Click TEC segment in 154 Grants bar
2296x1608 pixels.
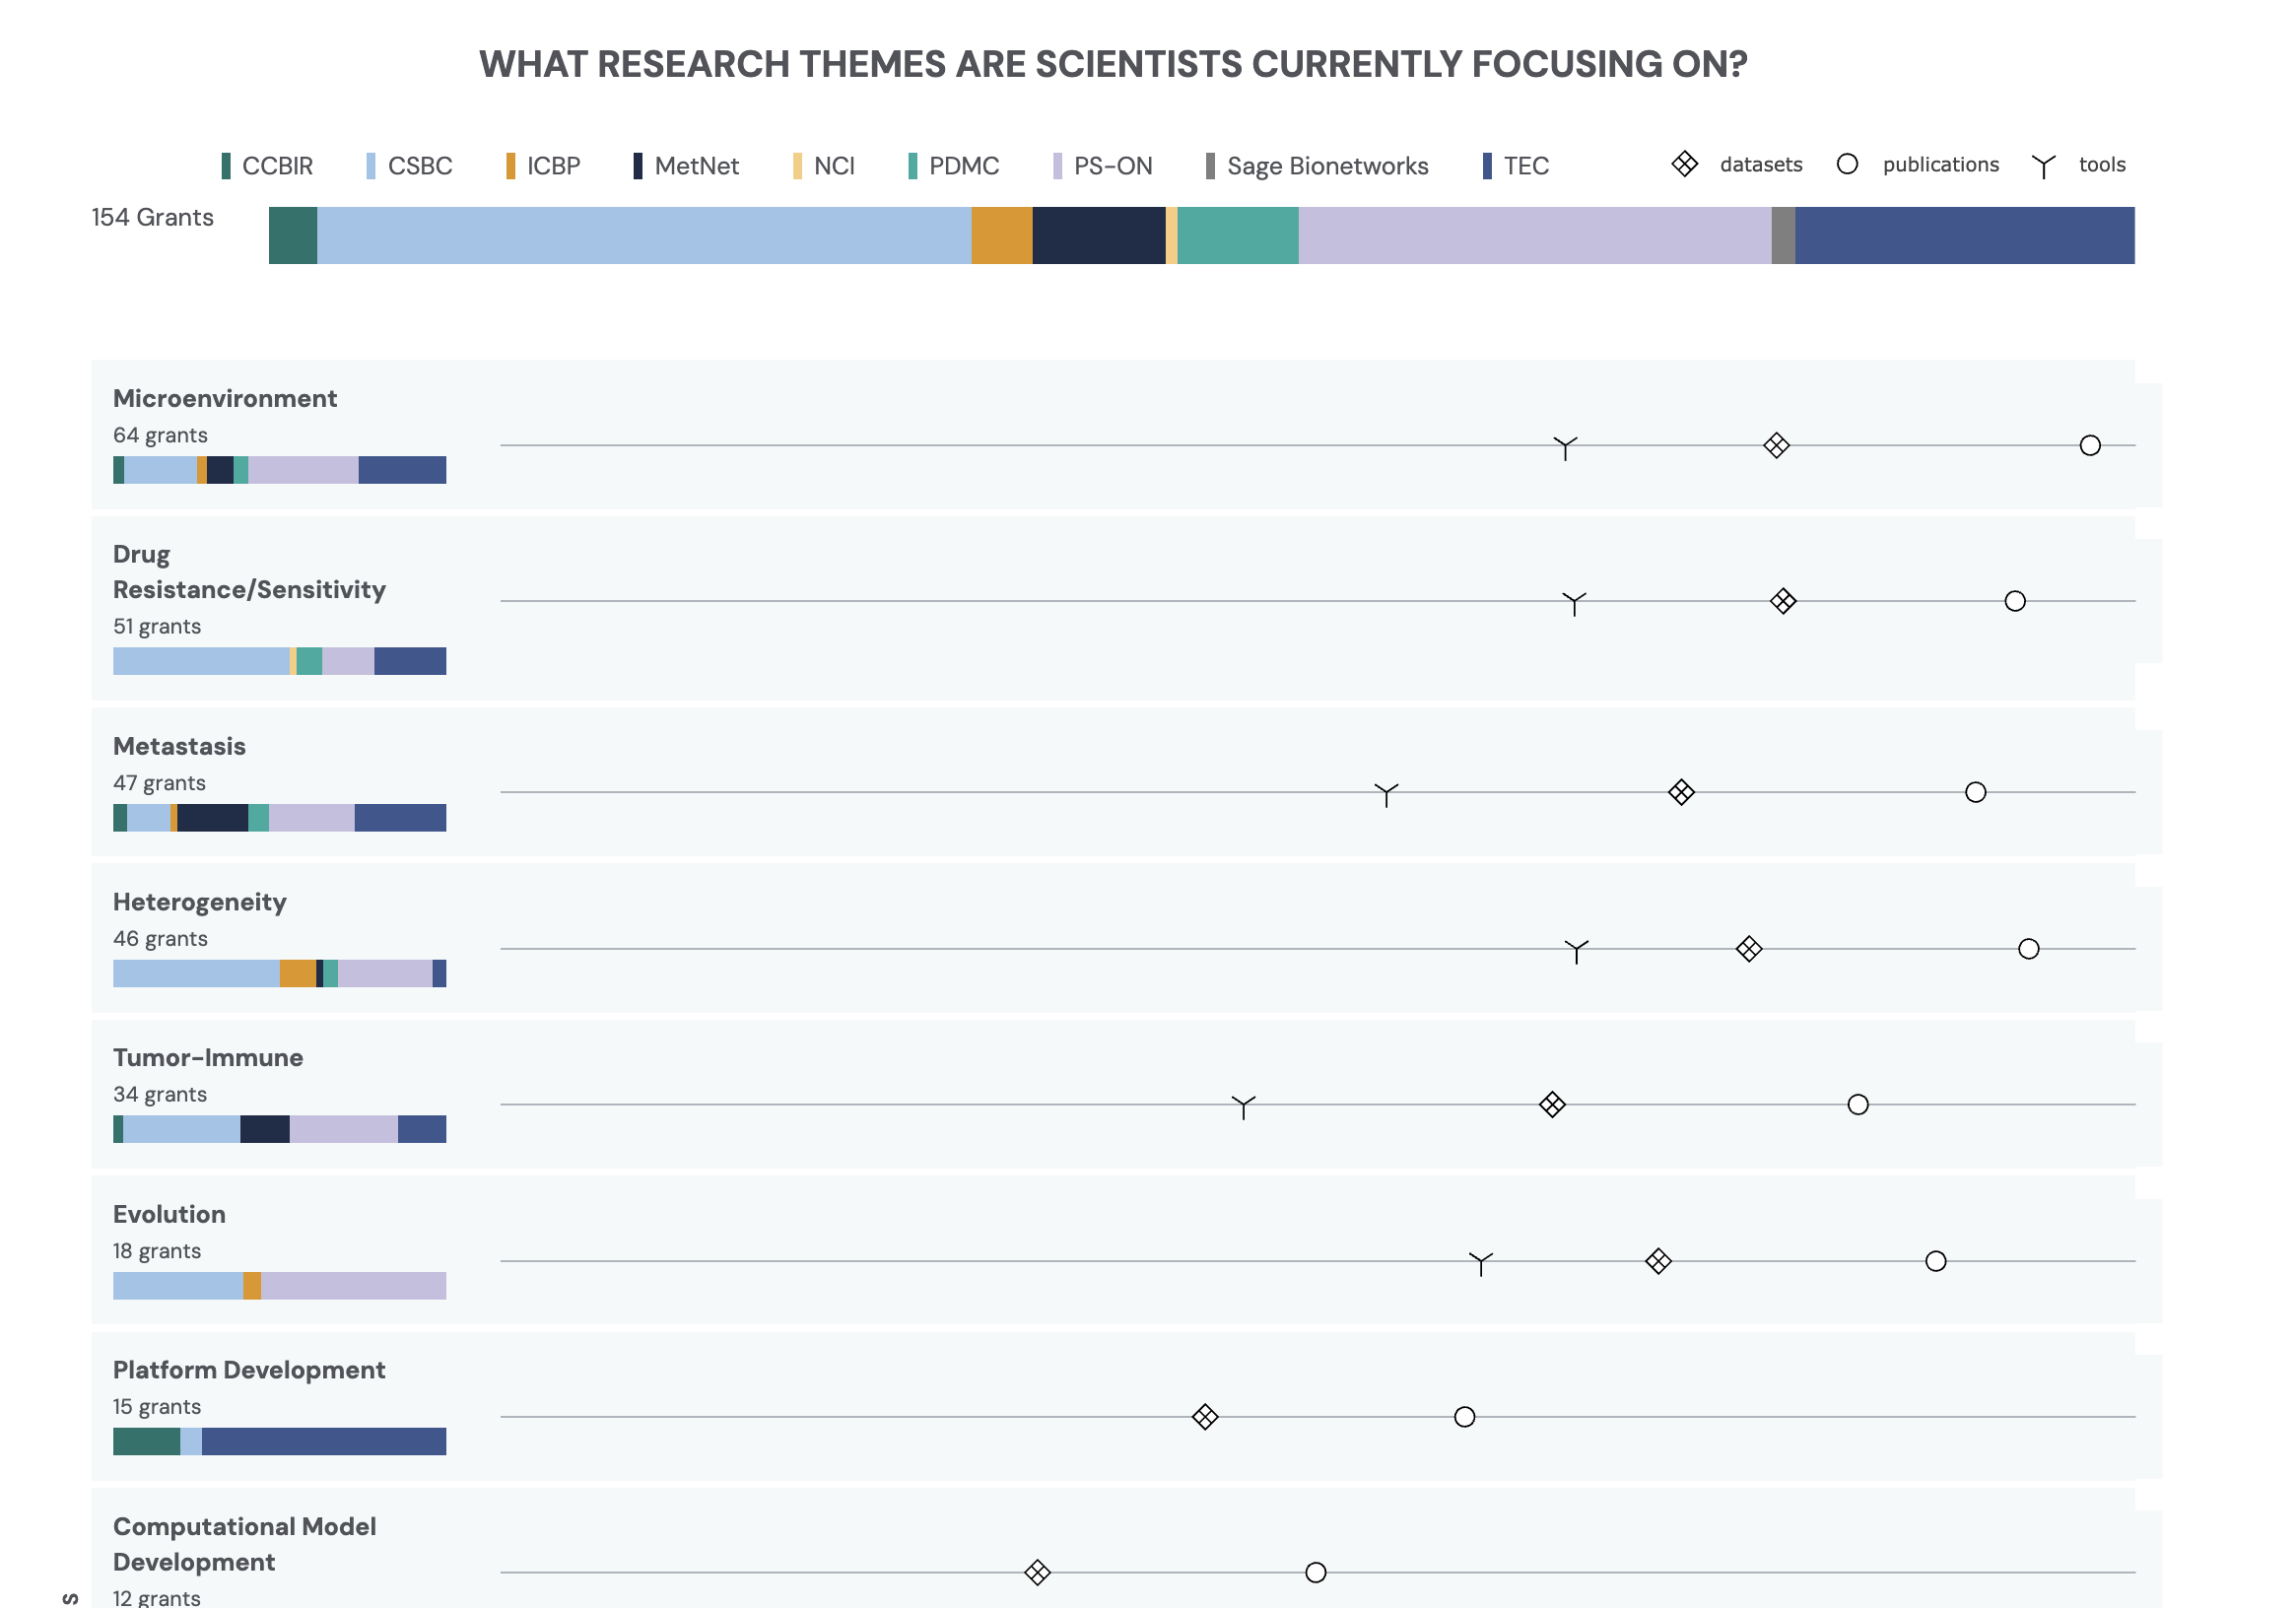(x=1964, y=236)
